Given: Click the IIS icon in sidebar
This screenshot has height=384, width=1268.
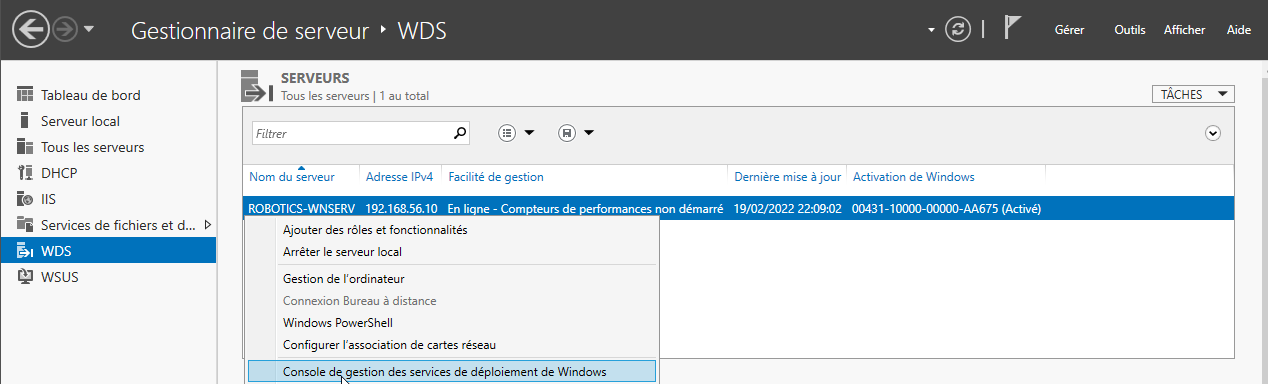Looking at the screenshot, I should pyautogui.click(x=26, y=199).
